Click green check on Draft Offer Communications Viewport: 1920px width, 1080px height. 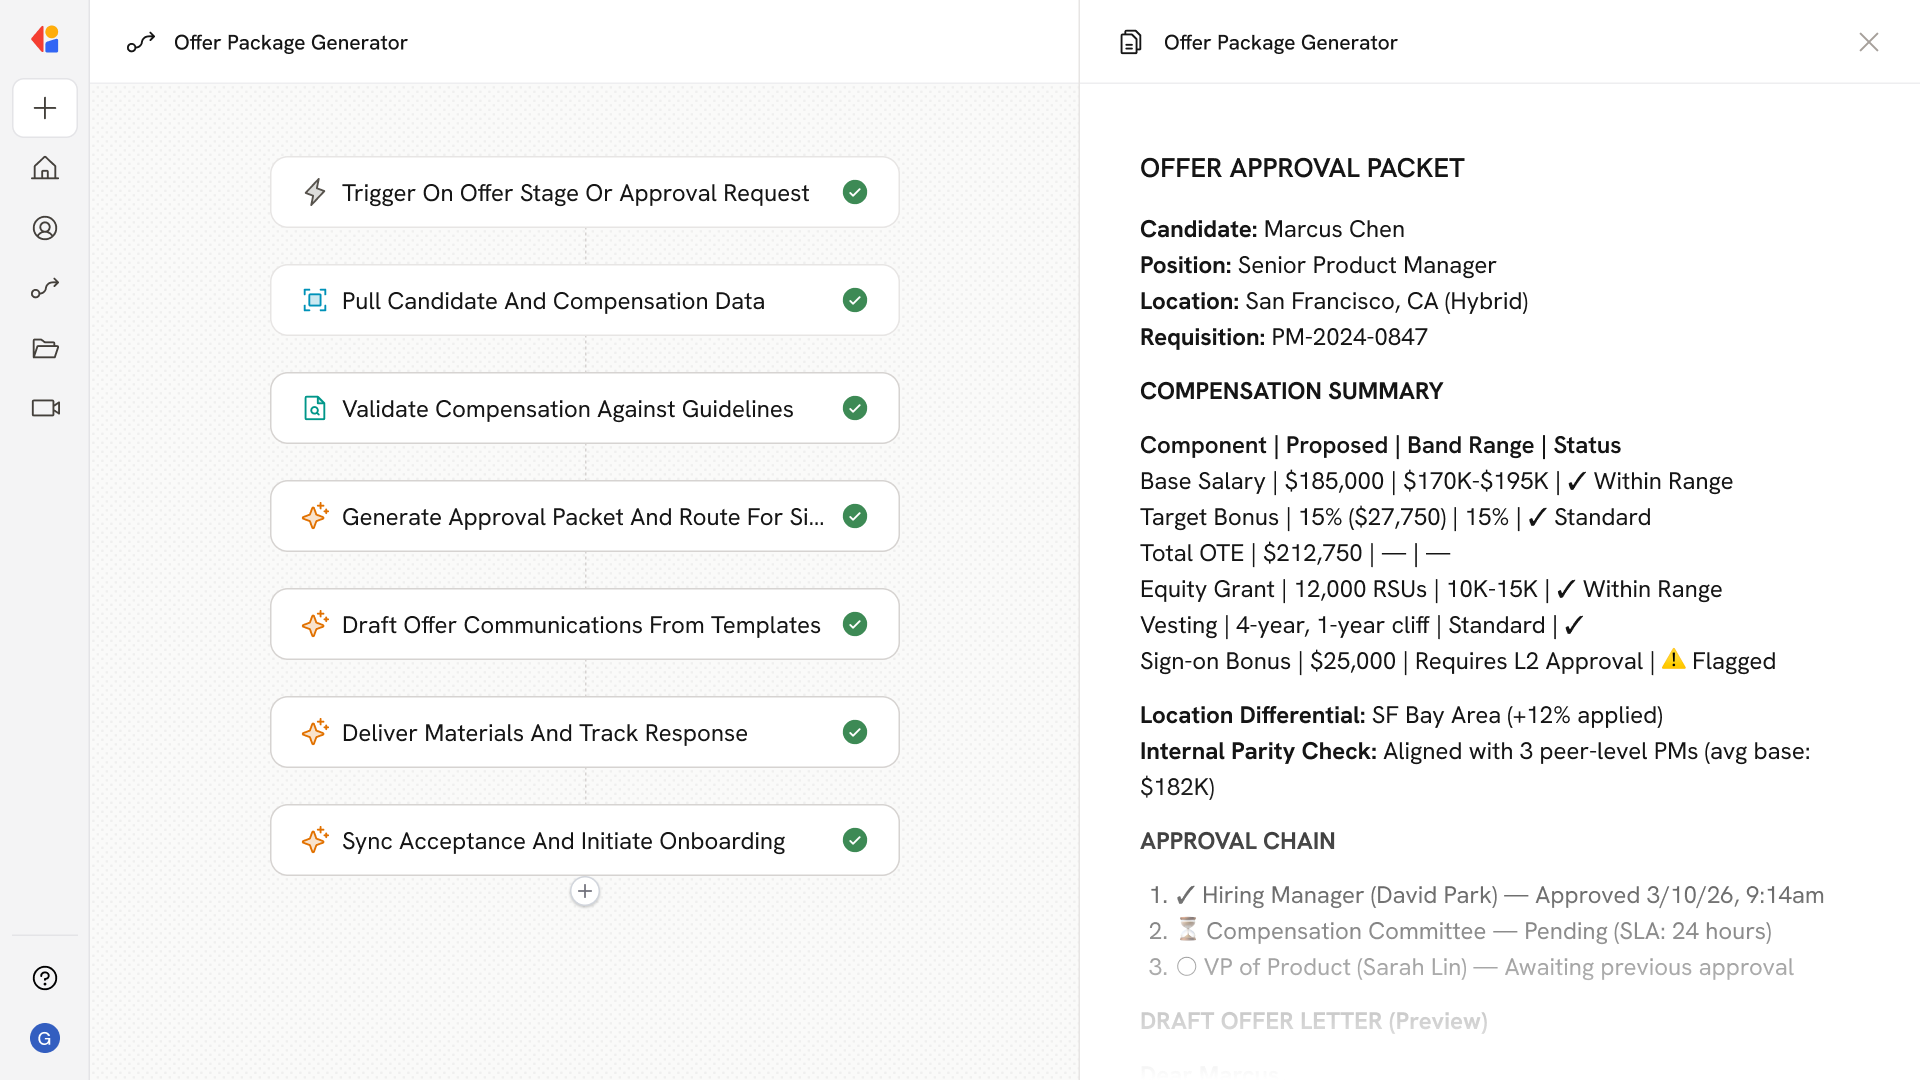pyautogui.click(x=855, y=624)
